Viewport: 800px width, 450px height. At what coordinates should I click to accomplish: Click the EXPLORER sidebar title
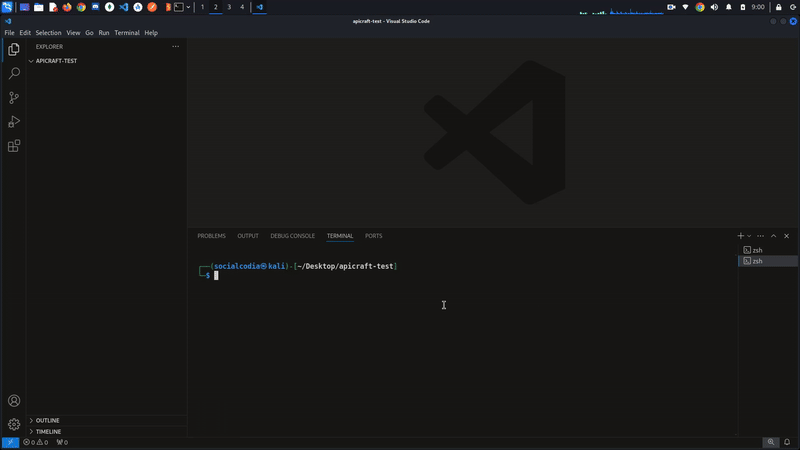tap(49, 46)
